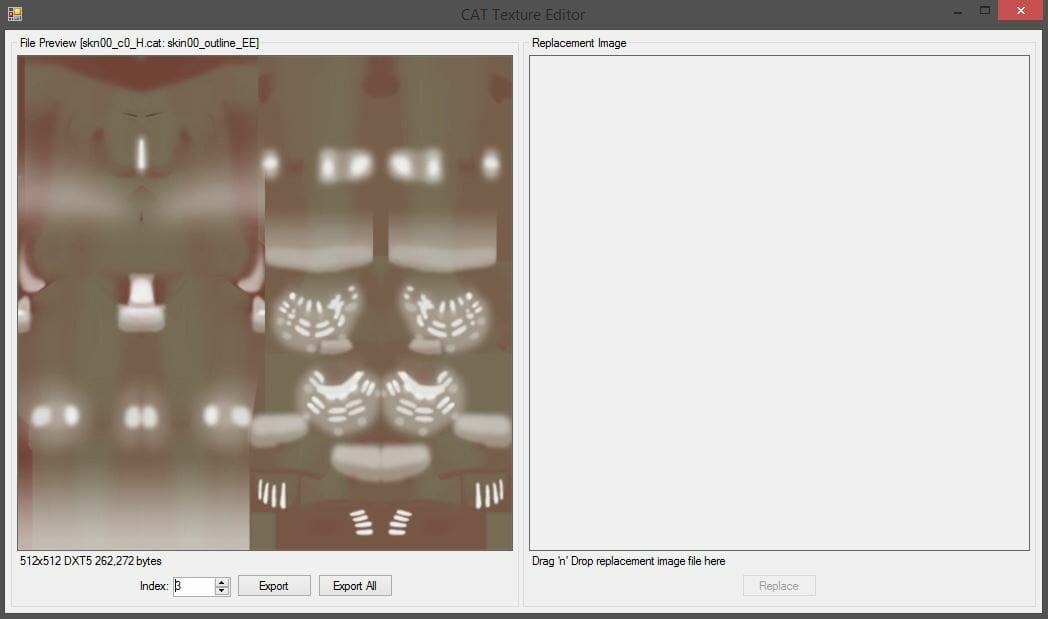Increase the Index value with up arrow

coord(223,582)
